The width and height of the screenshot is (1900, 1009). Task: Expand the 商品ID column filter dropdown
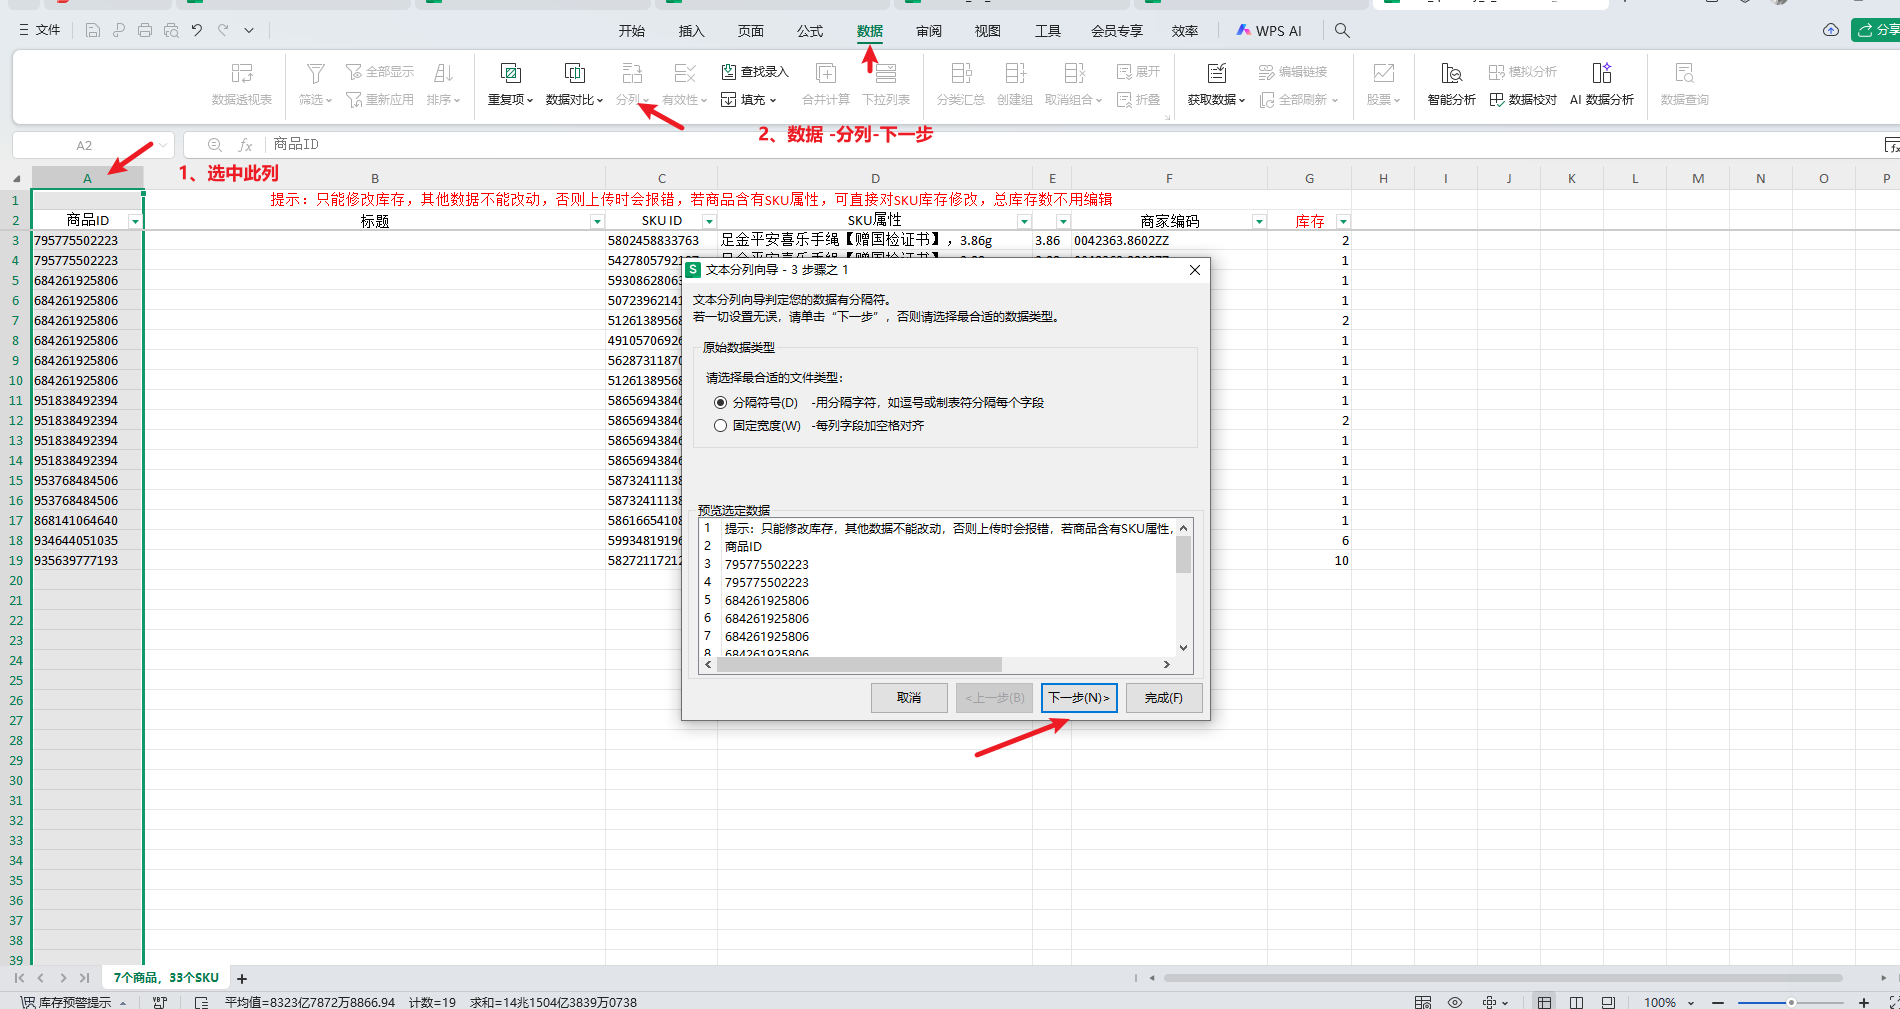point(135,221)
